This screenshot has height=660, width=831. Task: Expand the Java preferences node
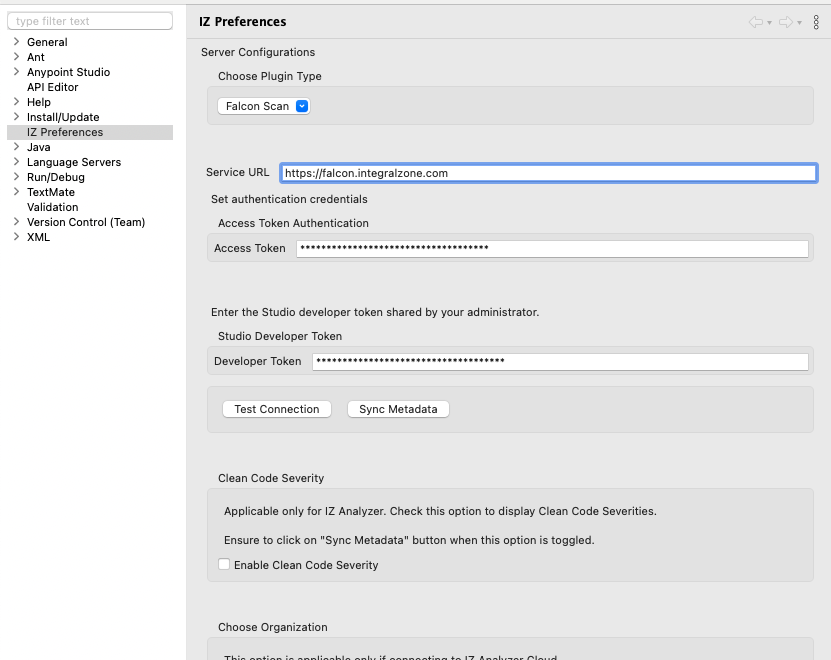click(16, 146)
